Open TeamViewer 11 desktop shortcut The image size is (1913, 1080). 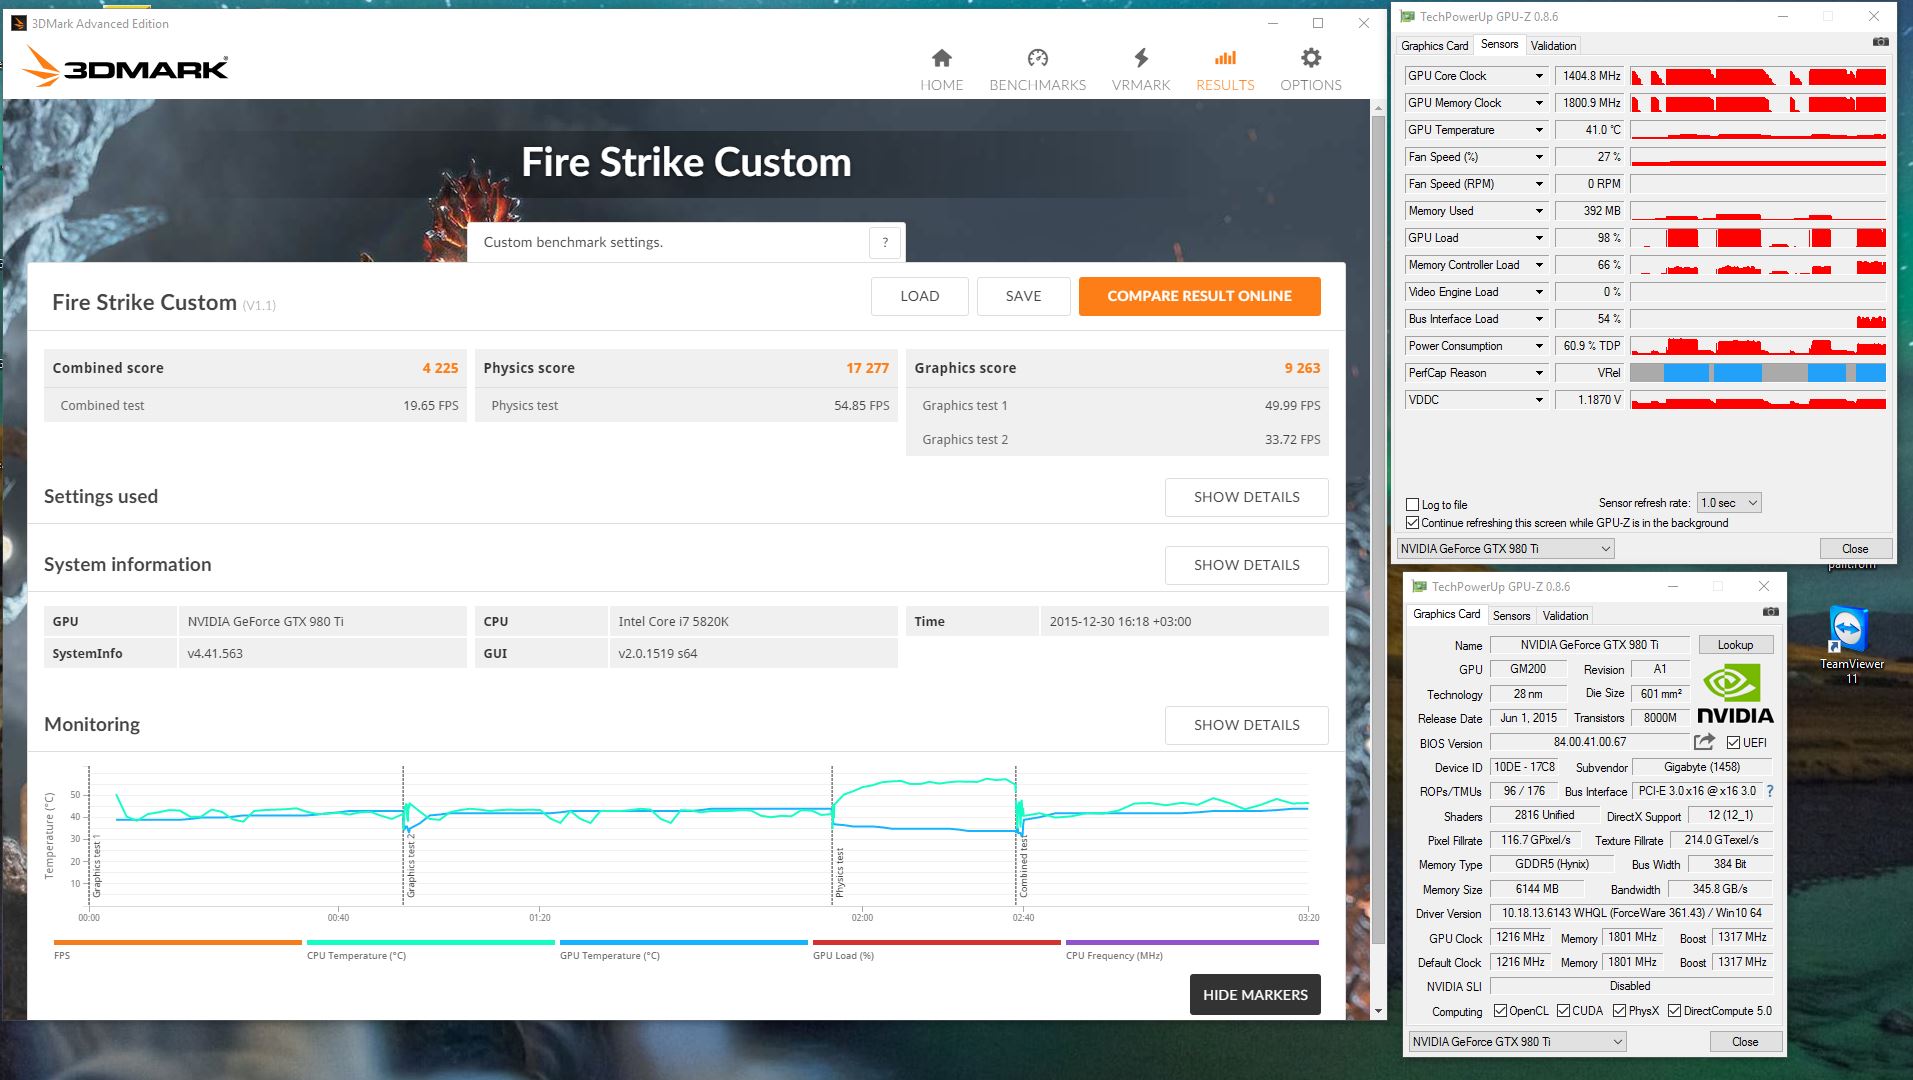pos(1852,645)
